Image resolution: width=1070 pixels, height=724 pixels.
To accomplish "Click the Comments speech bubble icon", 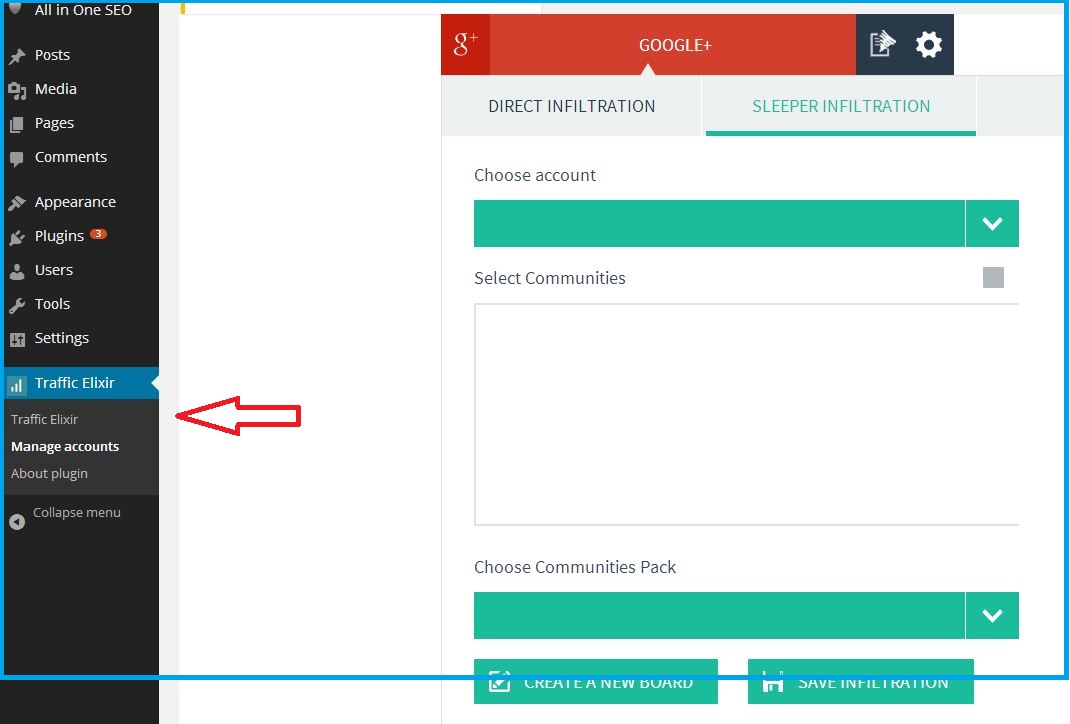I will tap(17, 159).
